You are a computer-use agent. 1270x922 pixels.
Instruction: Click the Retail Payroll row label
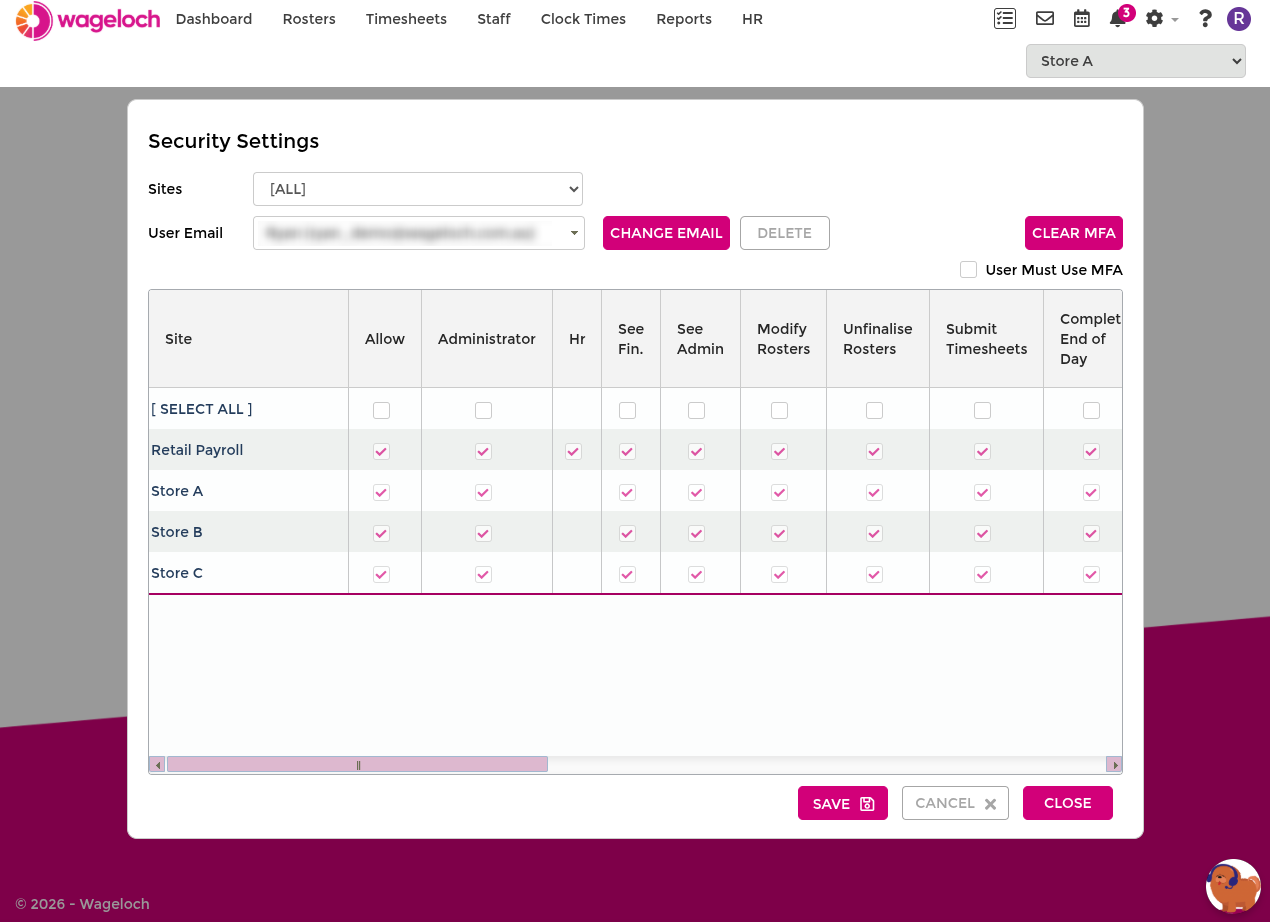[x=197, y=450]
